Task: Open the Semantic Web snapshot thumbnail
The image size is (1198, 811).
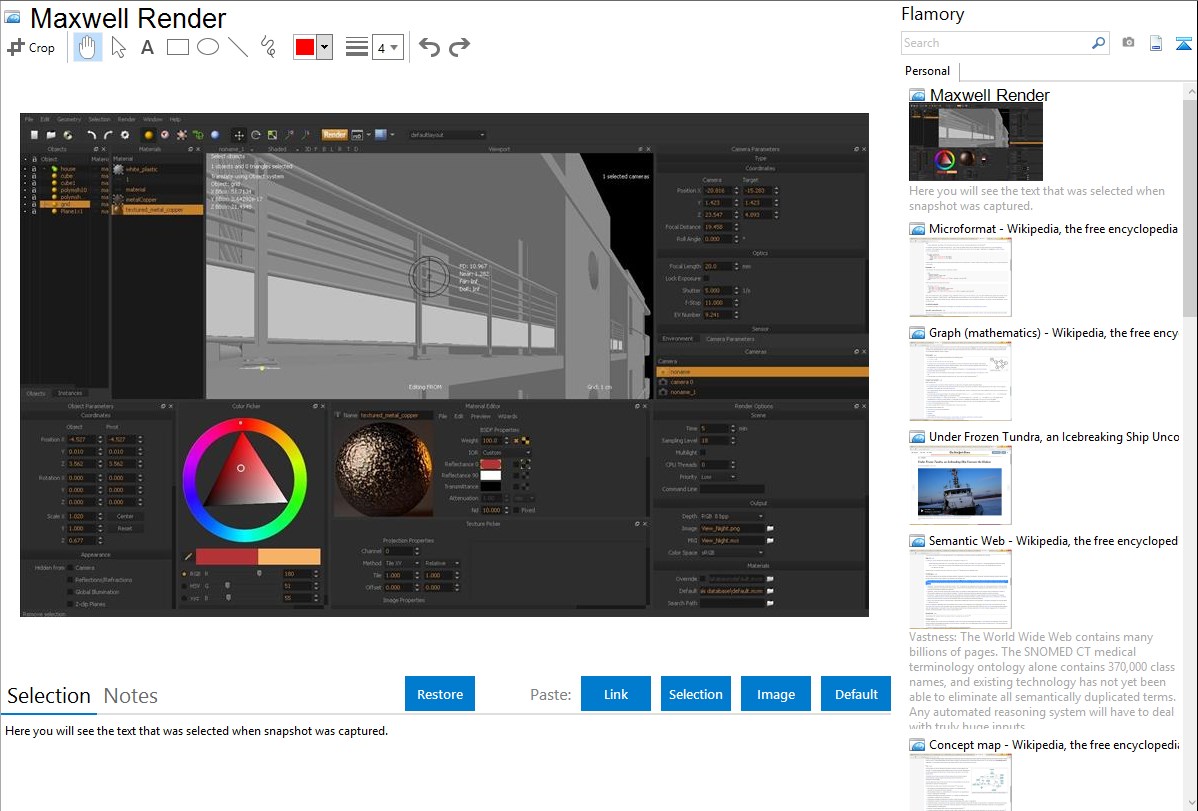Action: (960, 589)
